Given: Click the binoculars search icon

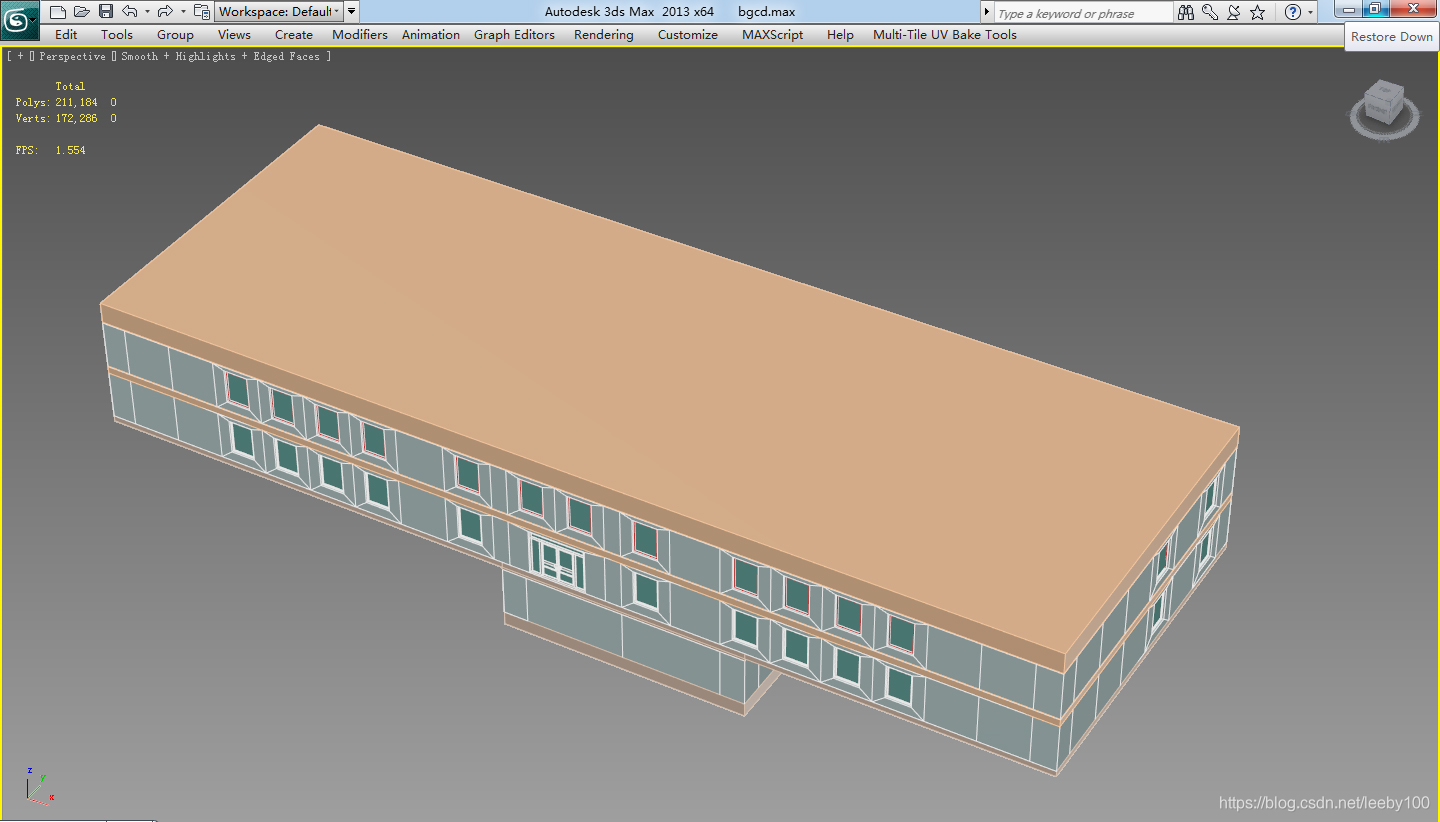Looking at the screenshot, I should (1186, 12).
